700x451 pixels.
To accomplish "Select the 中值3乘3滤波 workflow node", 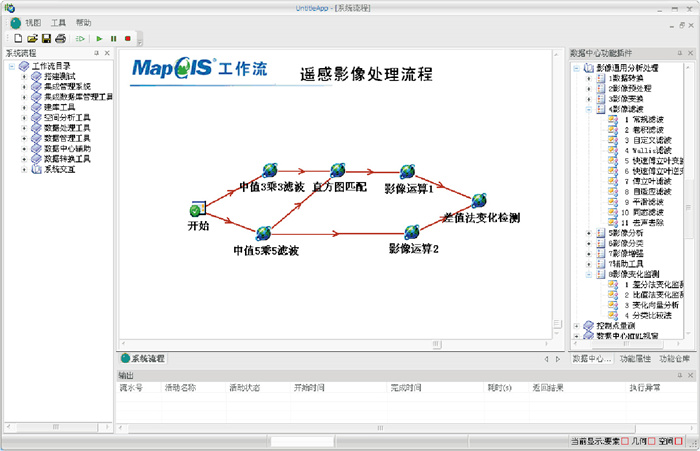I will [x=270, y=170].
